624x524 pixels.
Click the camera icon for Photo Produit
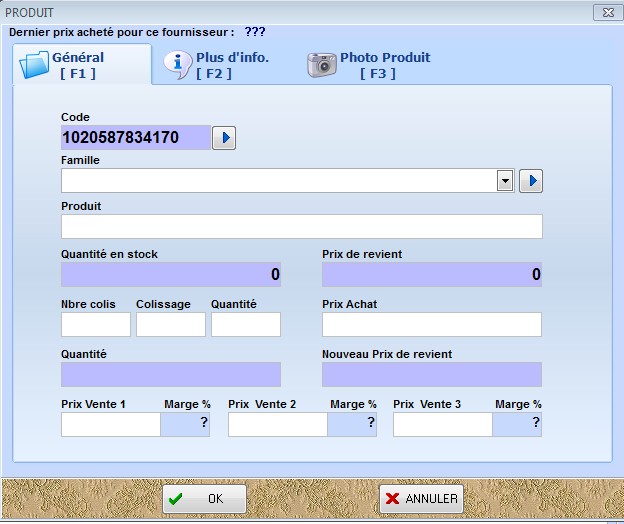tap(322, 65)
